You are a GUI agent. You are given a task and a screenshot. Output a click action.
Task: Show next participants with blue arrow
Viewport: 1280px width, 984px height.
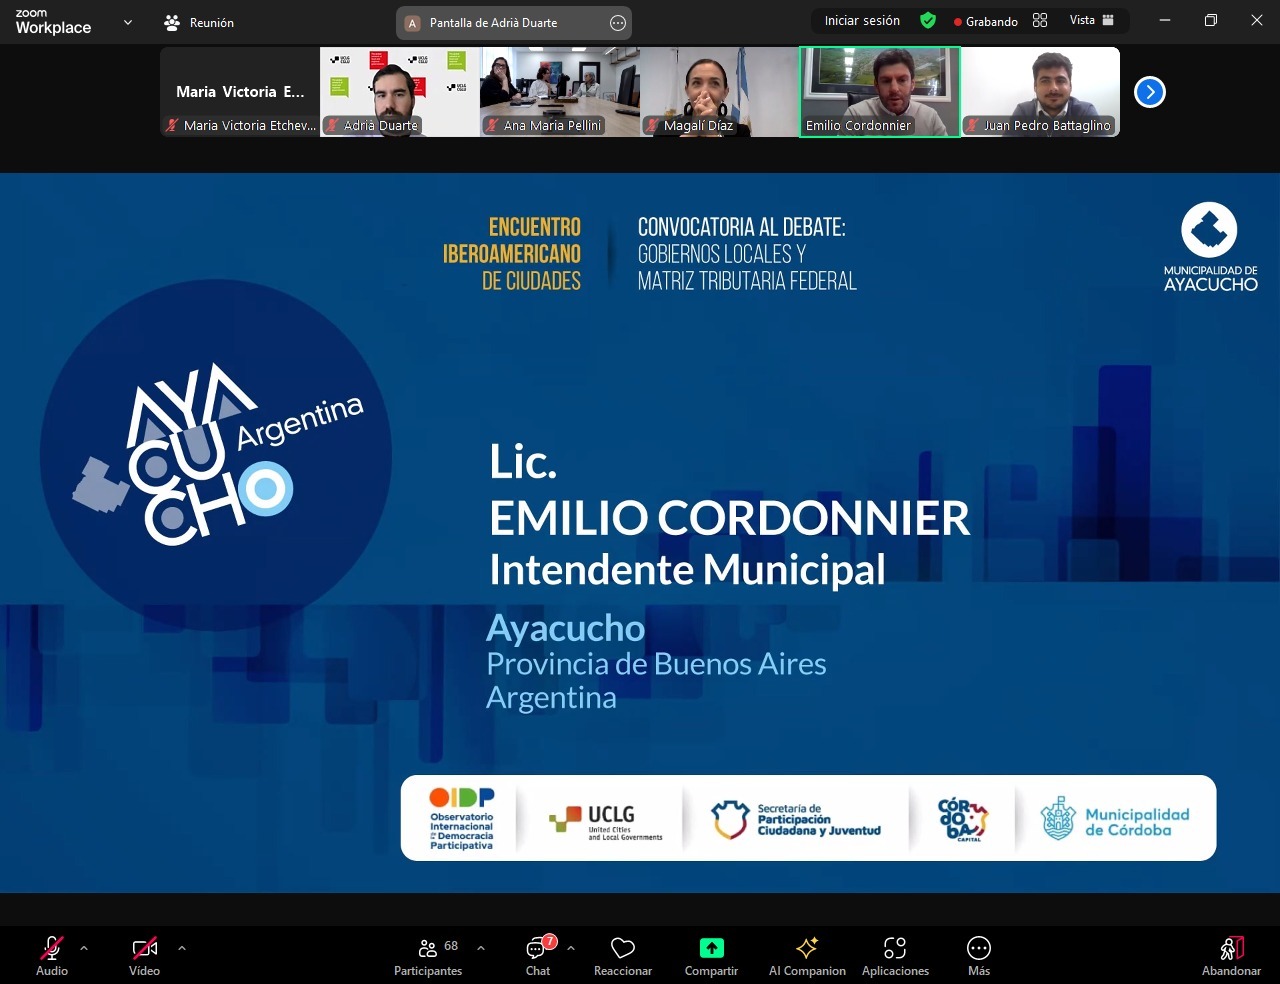click(1150, 92)
